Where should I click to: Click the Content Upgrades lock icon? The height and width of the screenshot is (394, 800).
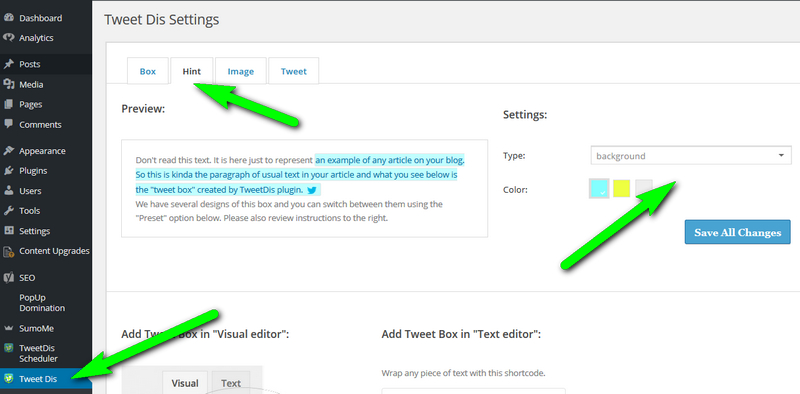8,251
